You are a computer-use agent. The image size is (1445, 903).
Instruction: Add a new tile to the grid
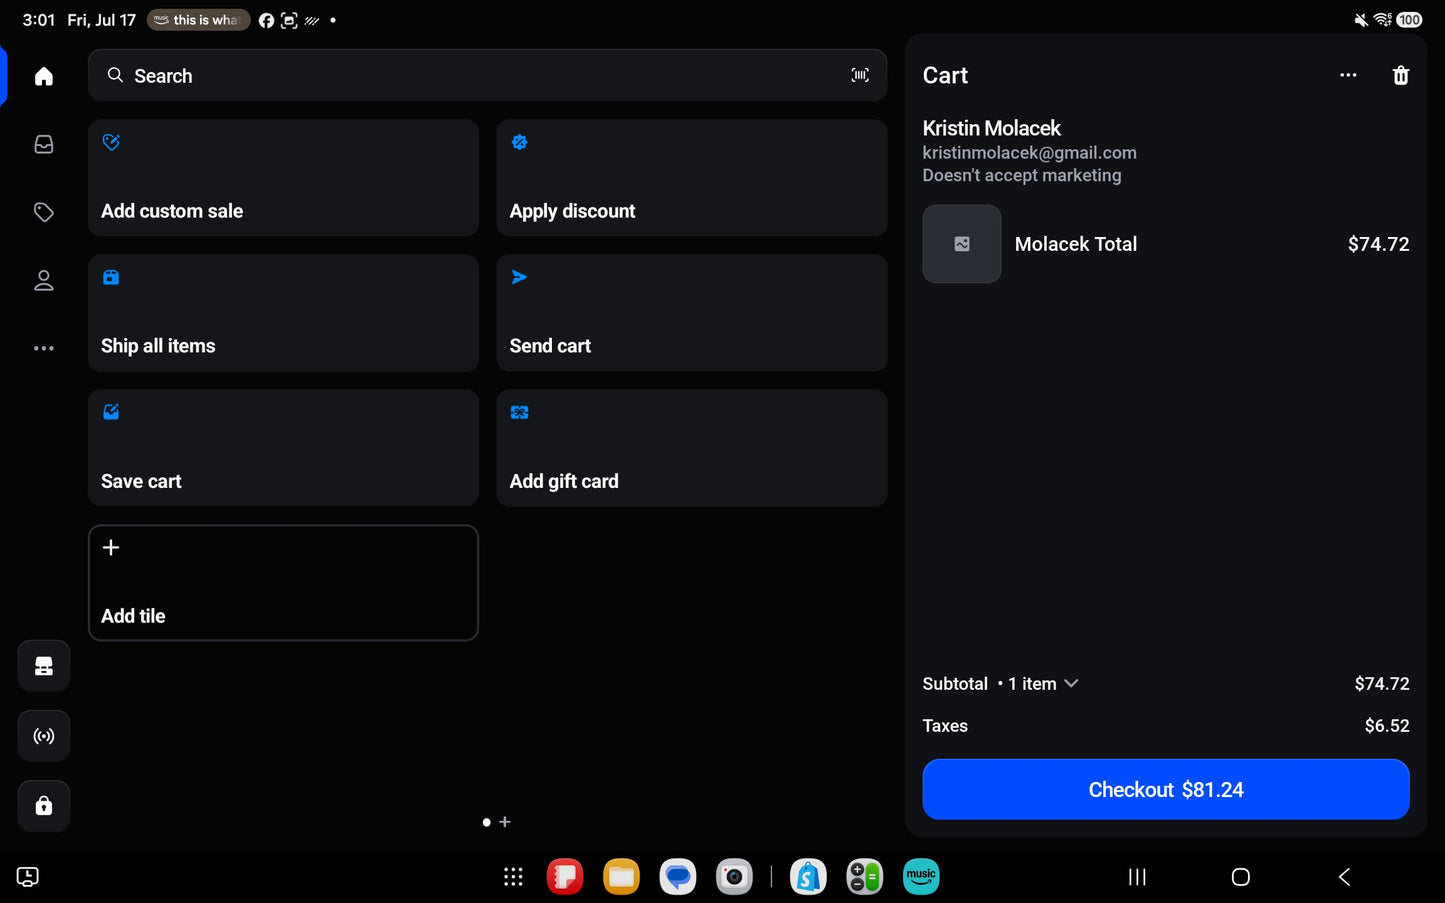[x=283, y=583]
